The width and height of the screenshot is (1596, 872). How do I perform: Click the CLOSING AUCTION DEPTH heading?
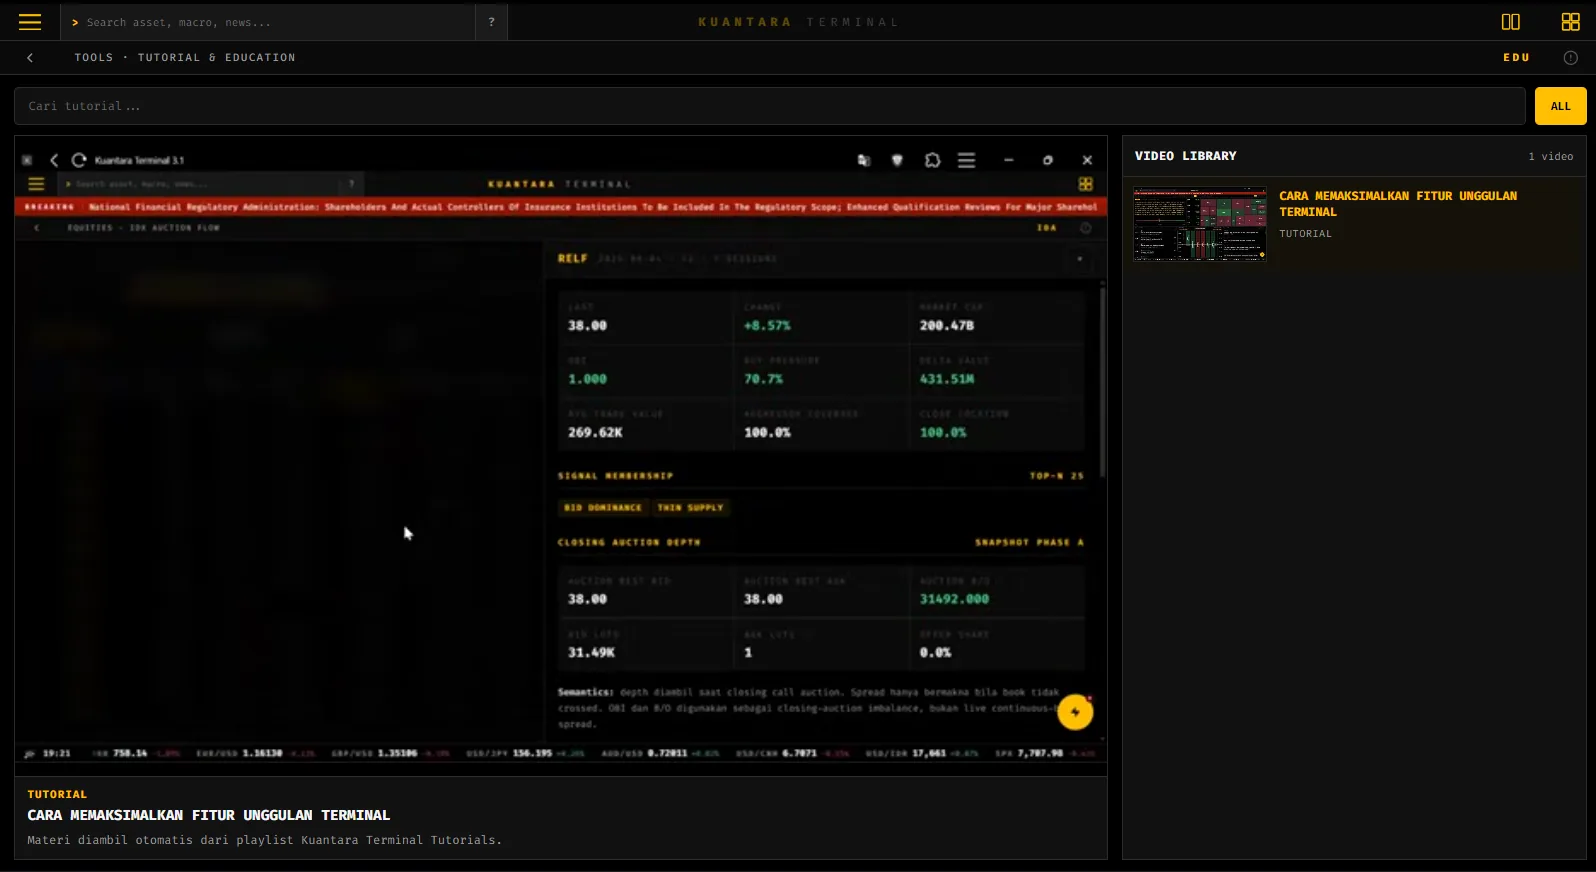click(629, 542)
